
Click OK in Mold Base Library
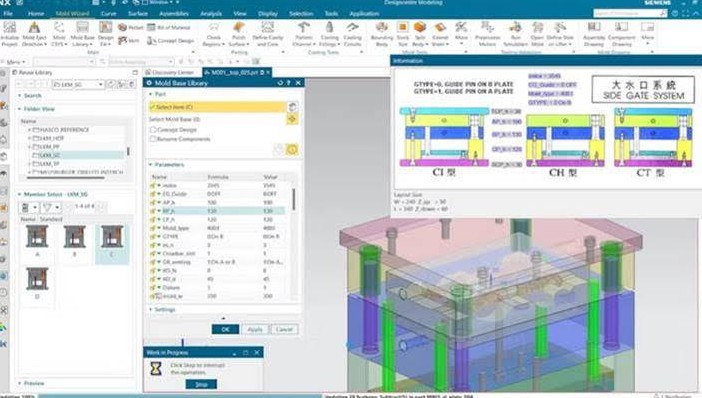pyautogui.click(x=225, y=329)
